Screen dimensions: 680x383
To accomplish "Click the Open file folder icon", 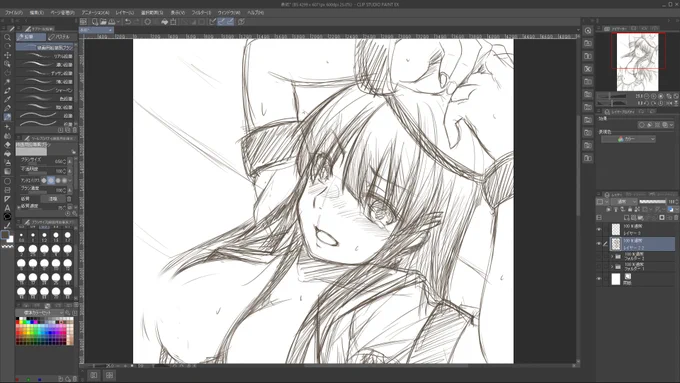I will (x=103, y=22).
